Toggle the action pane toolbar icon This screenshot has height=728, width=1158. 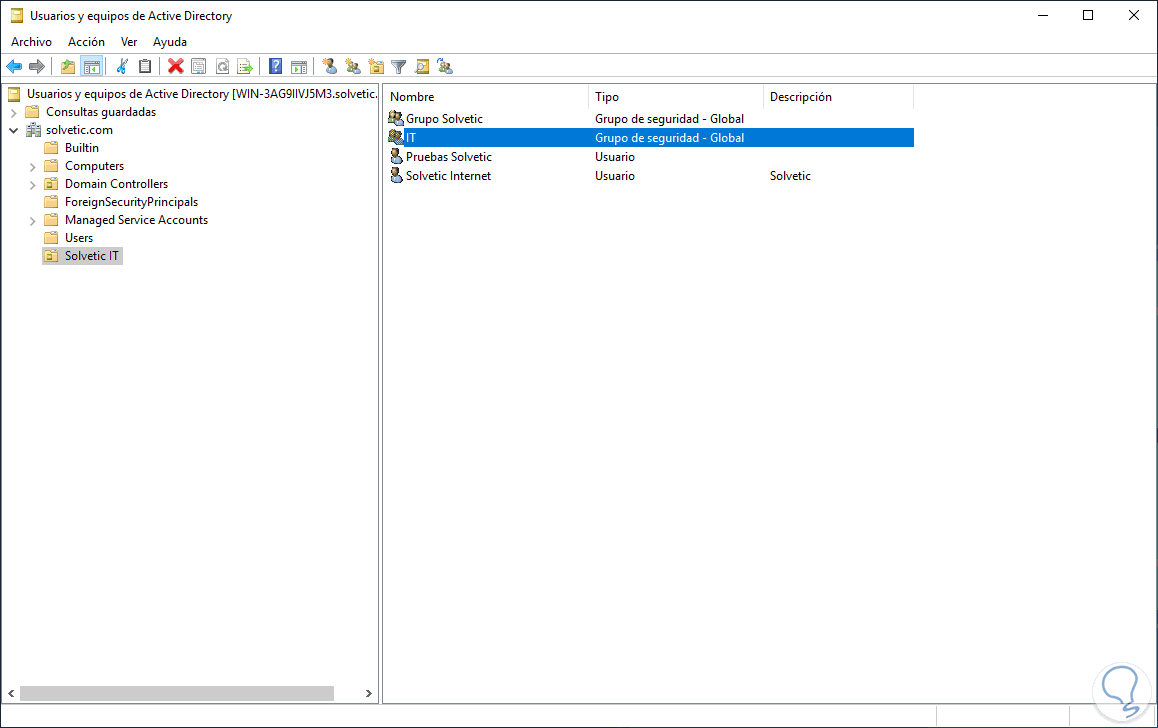point(299,66)
